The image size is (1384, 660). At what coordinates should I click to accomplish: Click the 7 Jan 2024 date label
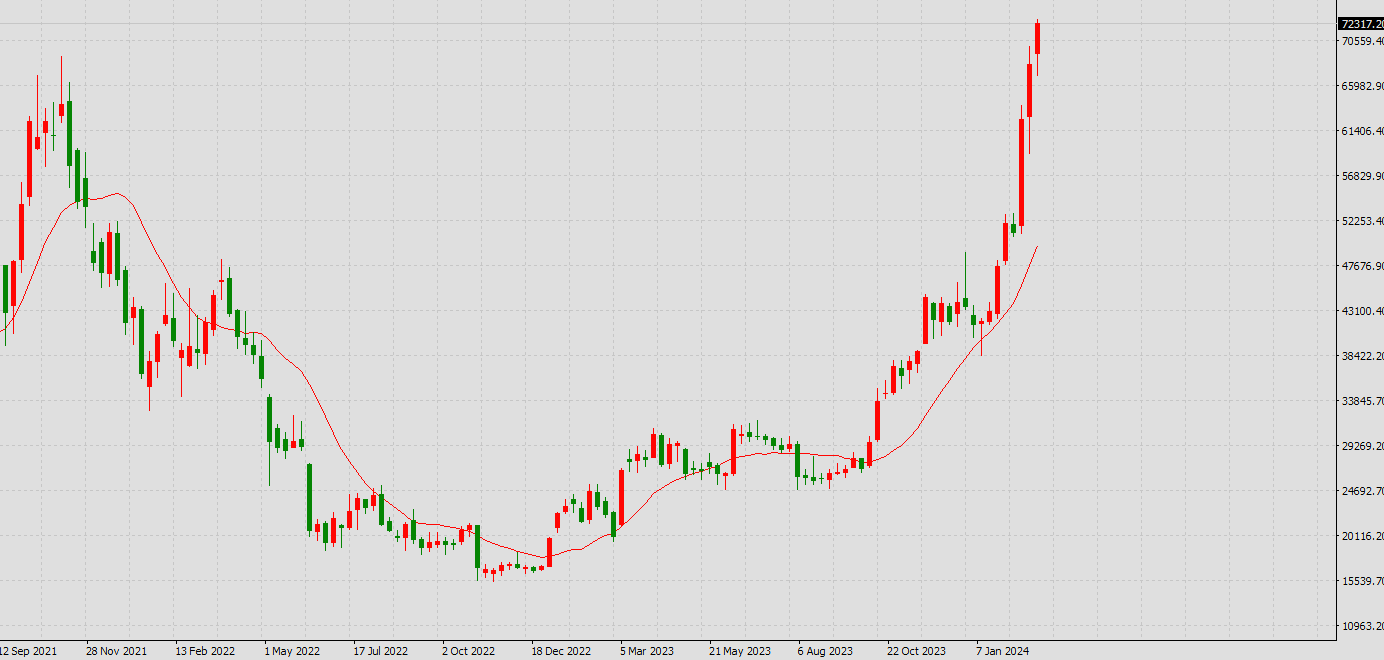point(1003,651)
